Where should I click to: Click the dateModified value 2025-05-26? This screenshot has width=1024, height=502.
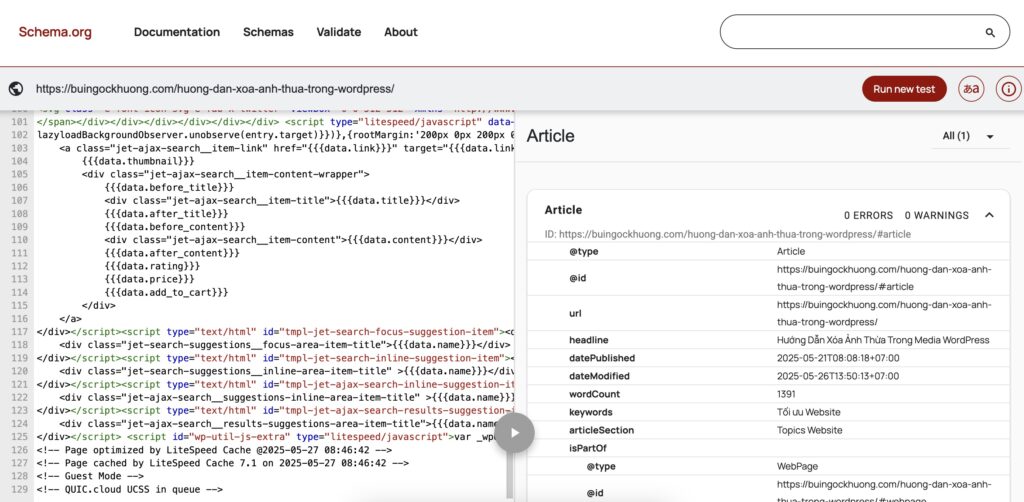tap(838, 376)
